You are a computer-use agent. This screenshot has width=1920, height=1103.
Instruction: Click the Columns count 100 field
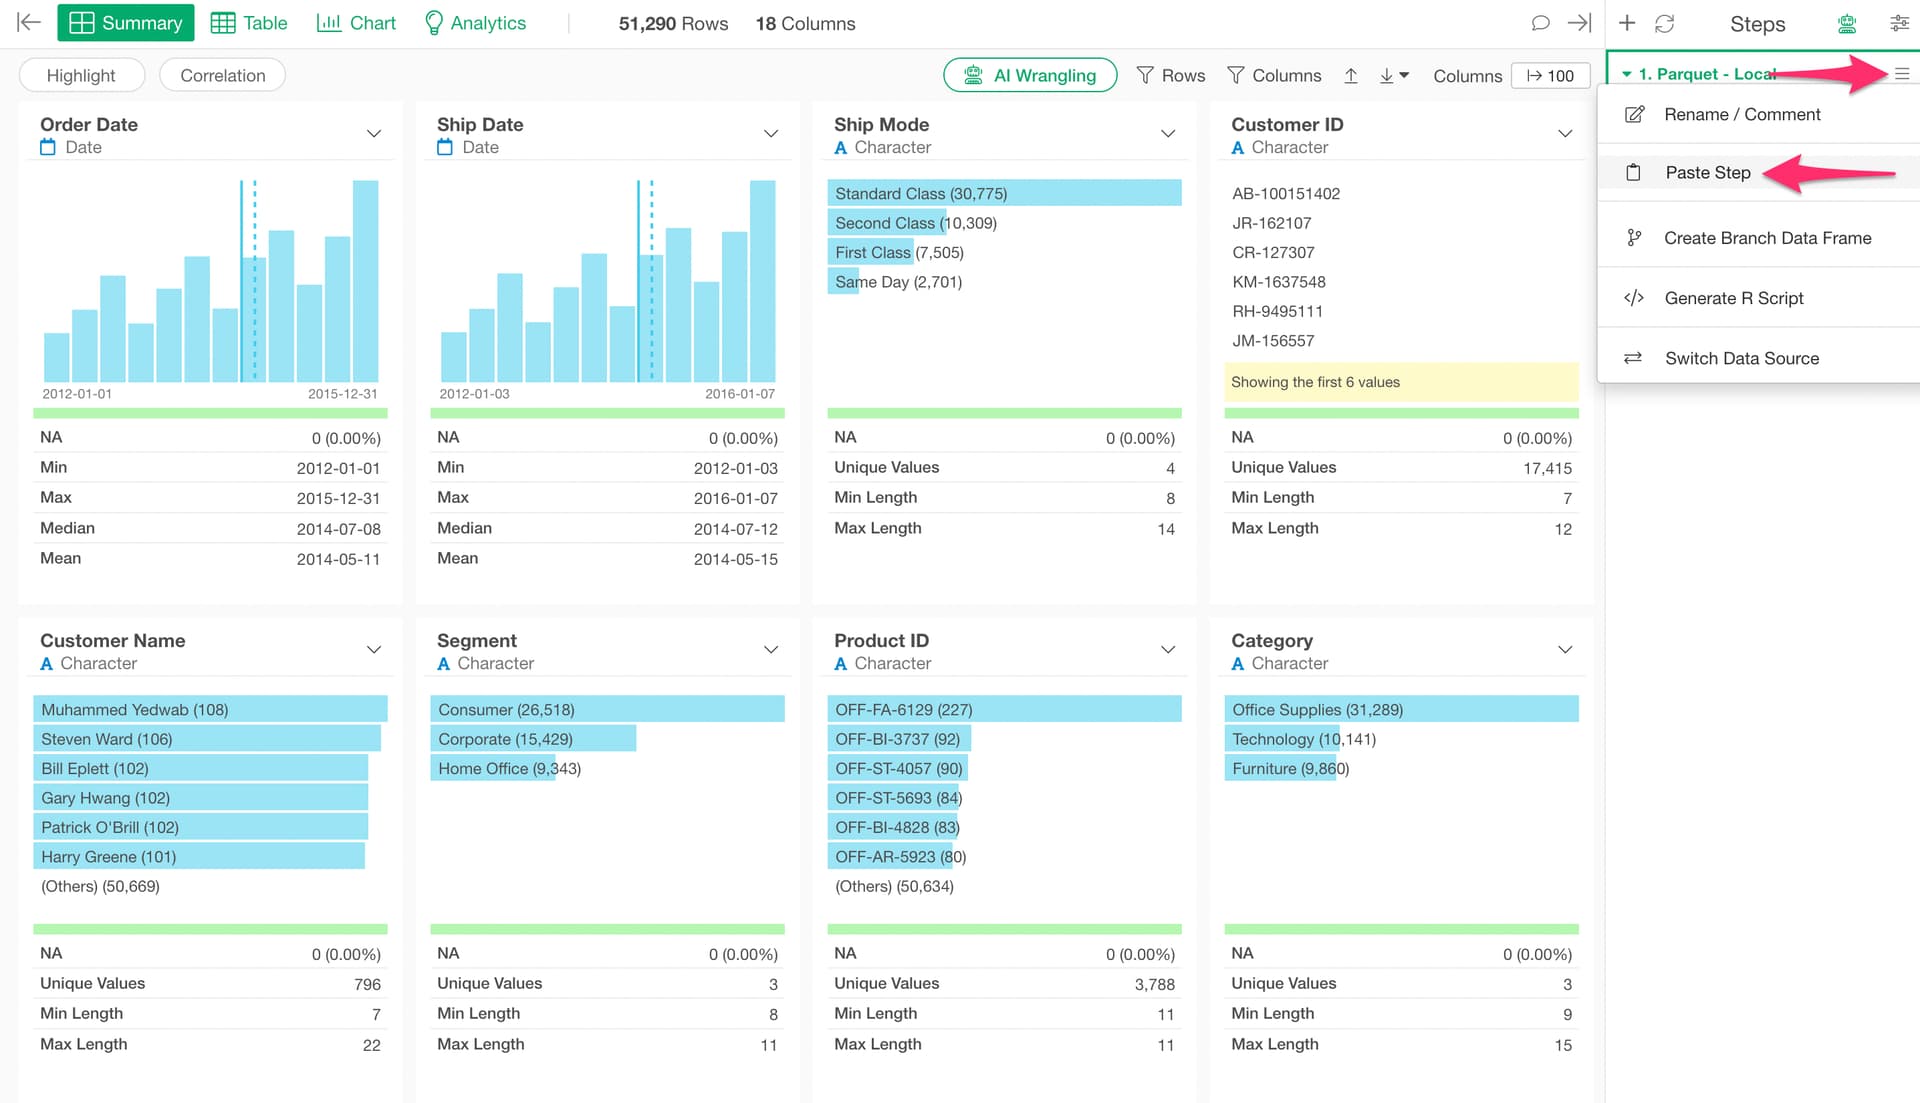pyautogui.click(x=1550, y=76)
